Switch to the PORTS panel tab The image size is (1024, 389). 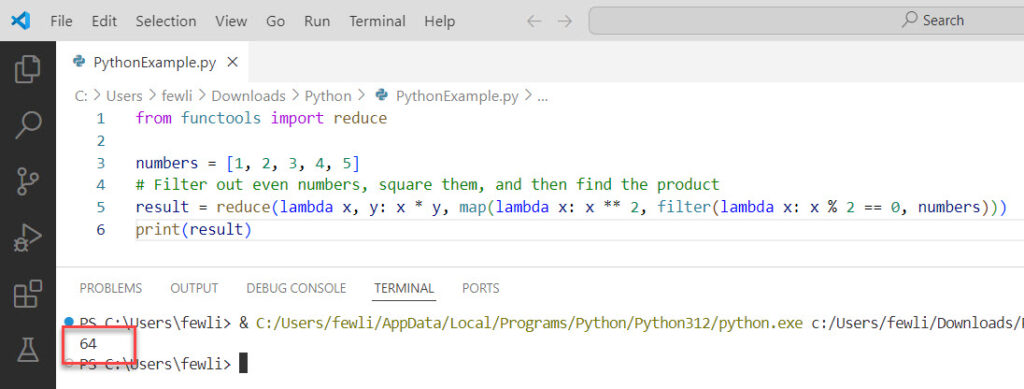(x=481, y=288)
